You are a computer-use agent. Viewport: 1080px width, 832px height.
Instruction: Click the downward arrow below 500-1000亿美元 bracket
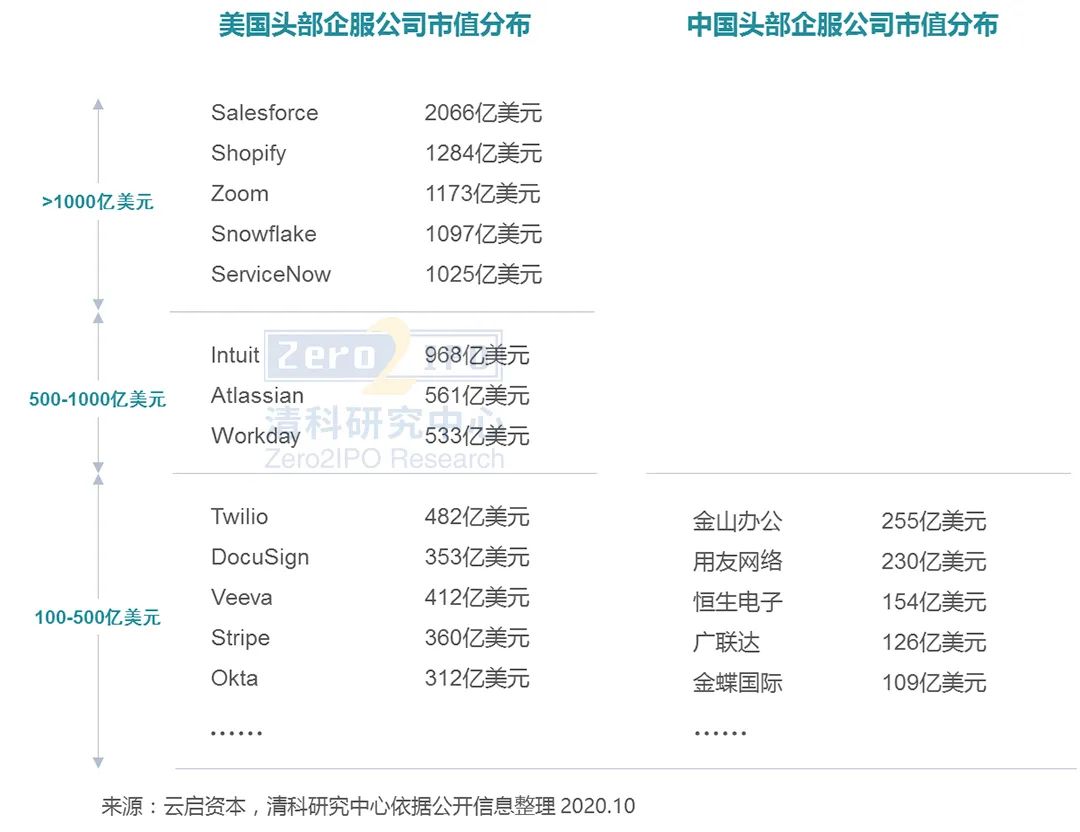[x=97, y=465]
